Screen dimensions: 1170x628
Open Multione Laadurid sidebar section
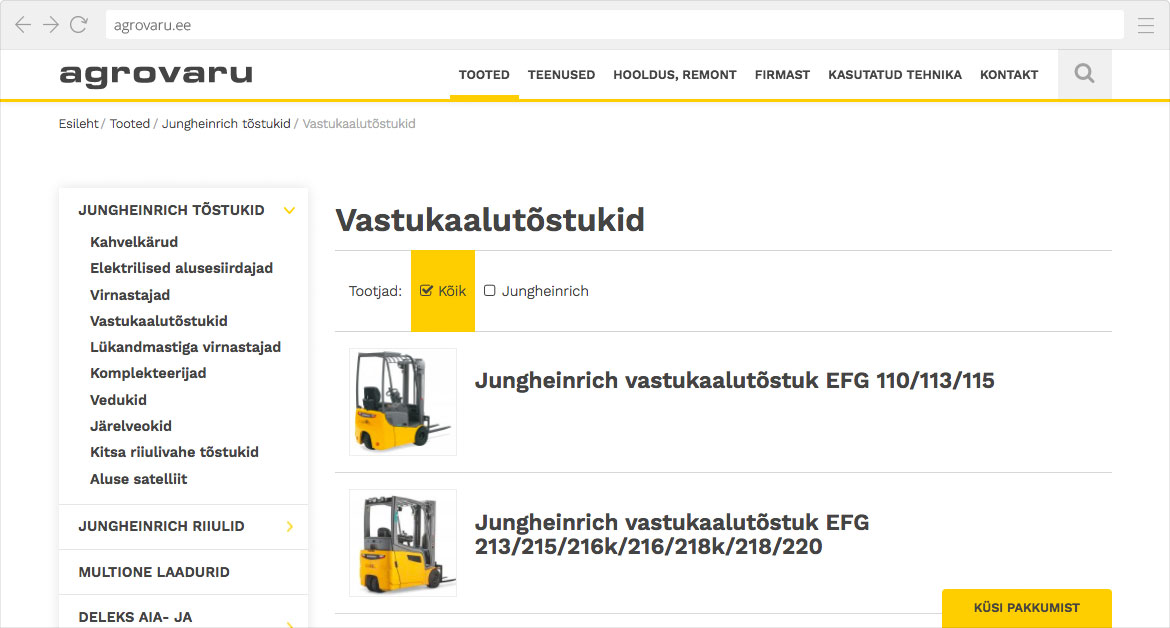154,572
